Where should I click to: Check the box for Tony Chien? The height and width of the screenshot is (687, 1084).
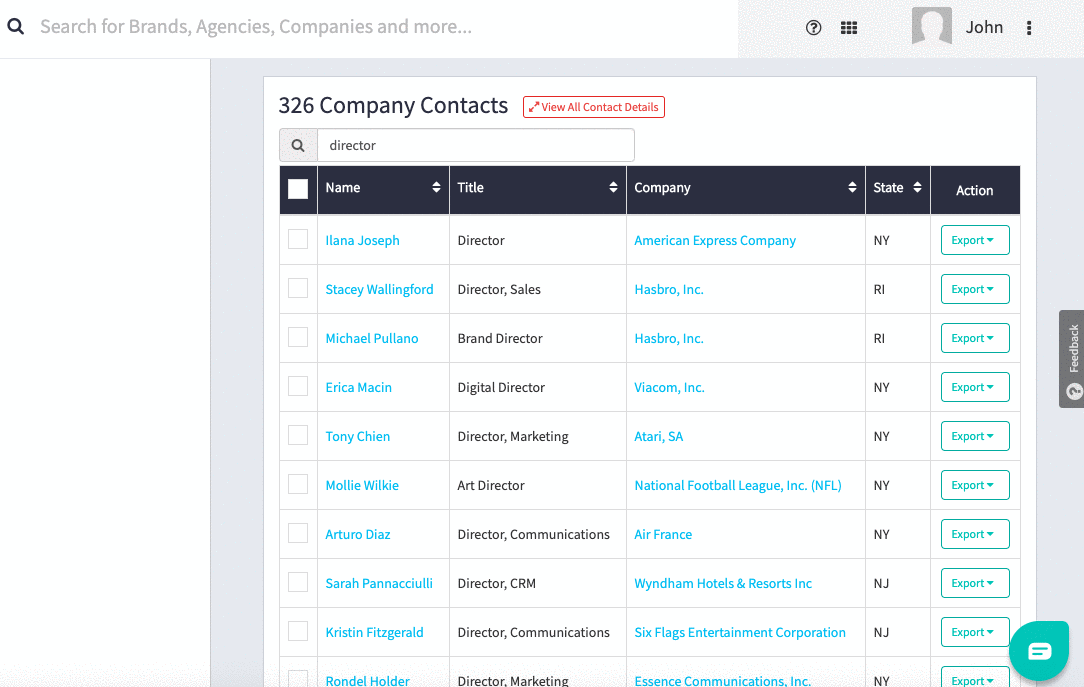pyautogui.click(x=298, y=435)
